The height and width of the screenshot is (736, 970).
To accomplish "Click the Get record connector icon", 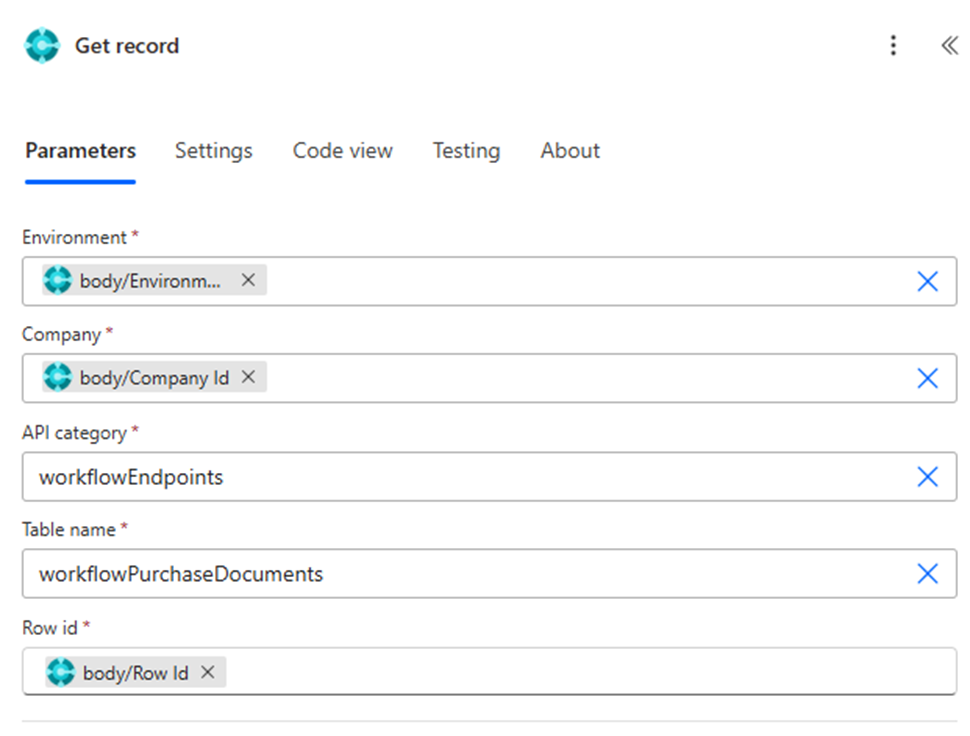I will [42, 46].
